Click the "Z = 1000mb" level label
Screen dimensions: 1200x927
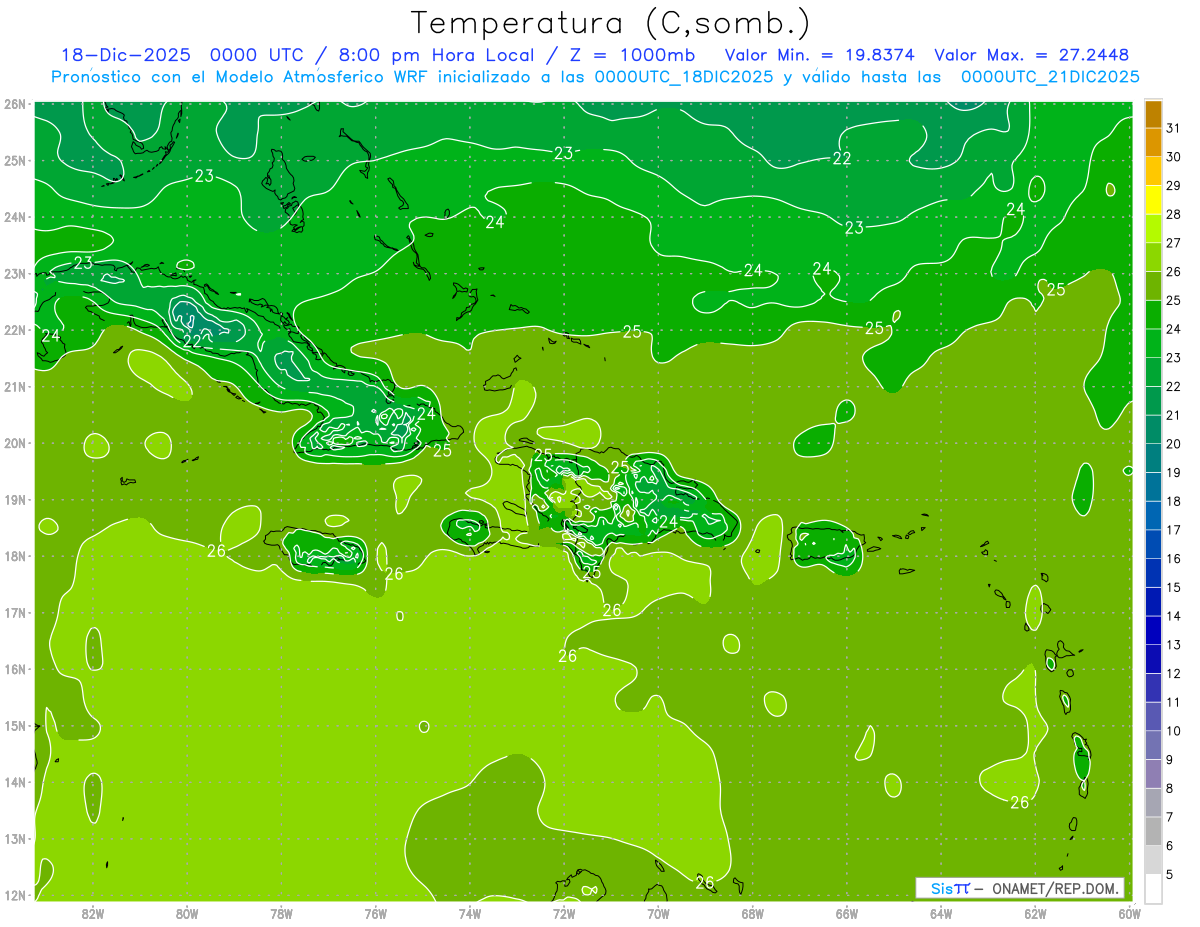coord(632,55)
